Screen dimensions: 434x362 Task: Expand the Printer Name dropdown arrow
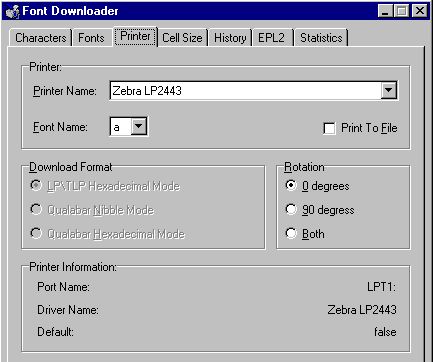pos(389,90)
